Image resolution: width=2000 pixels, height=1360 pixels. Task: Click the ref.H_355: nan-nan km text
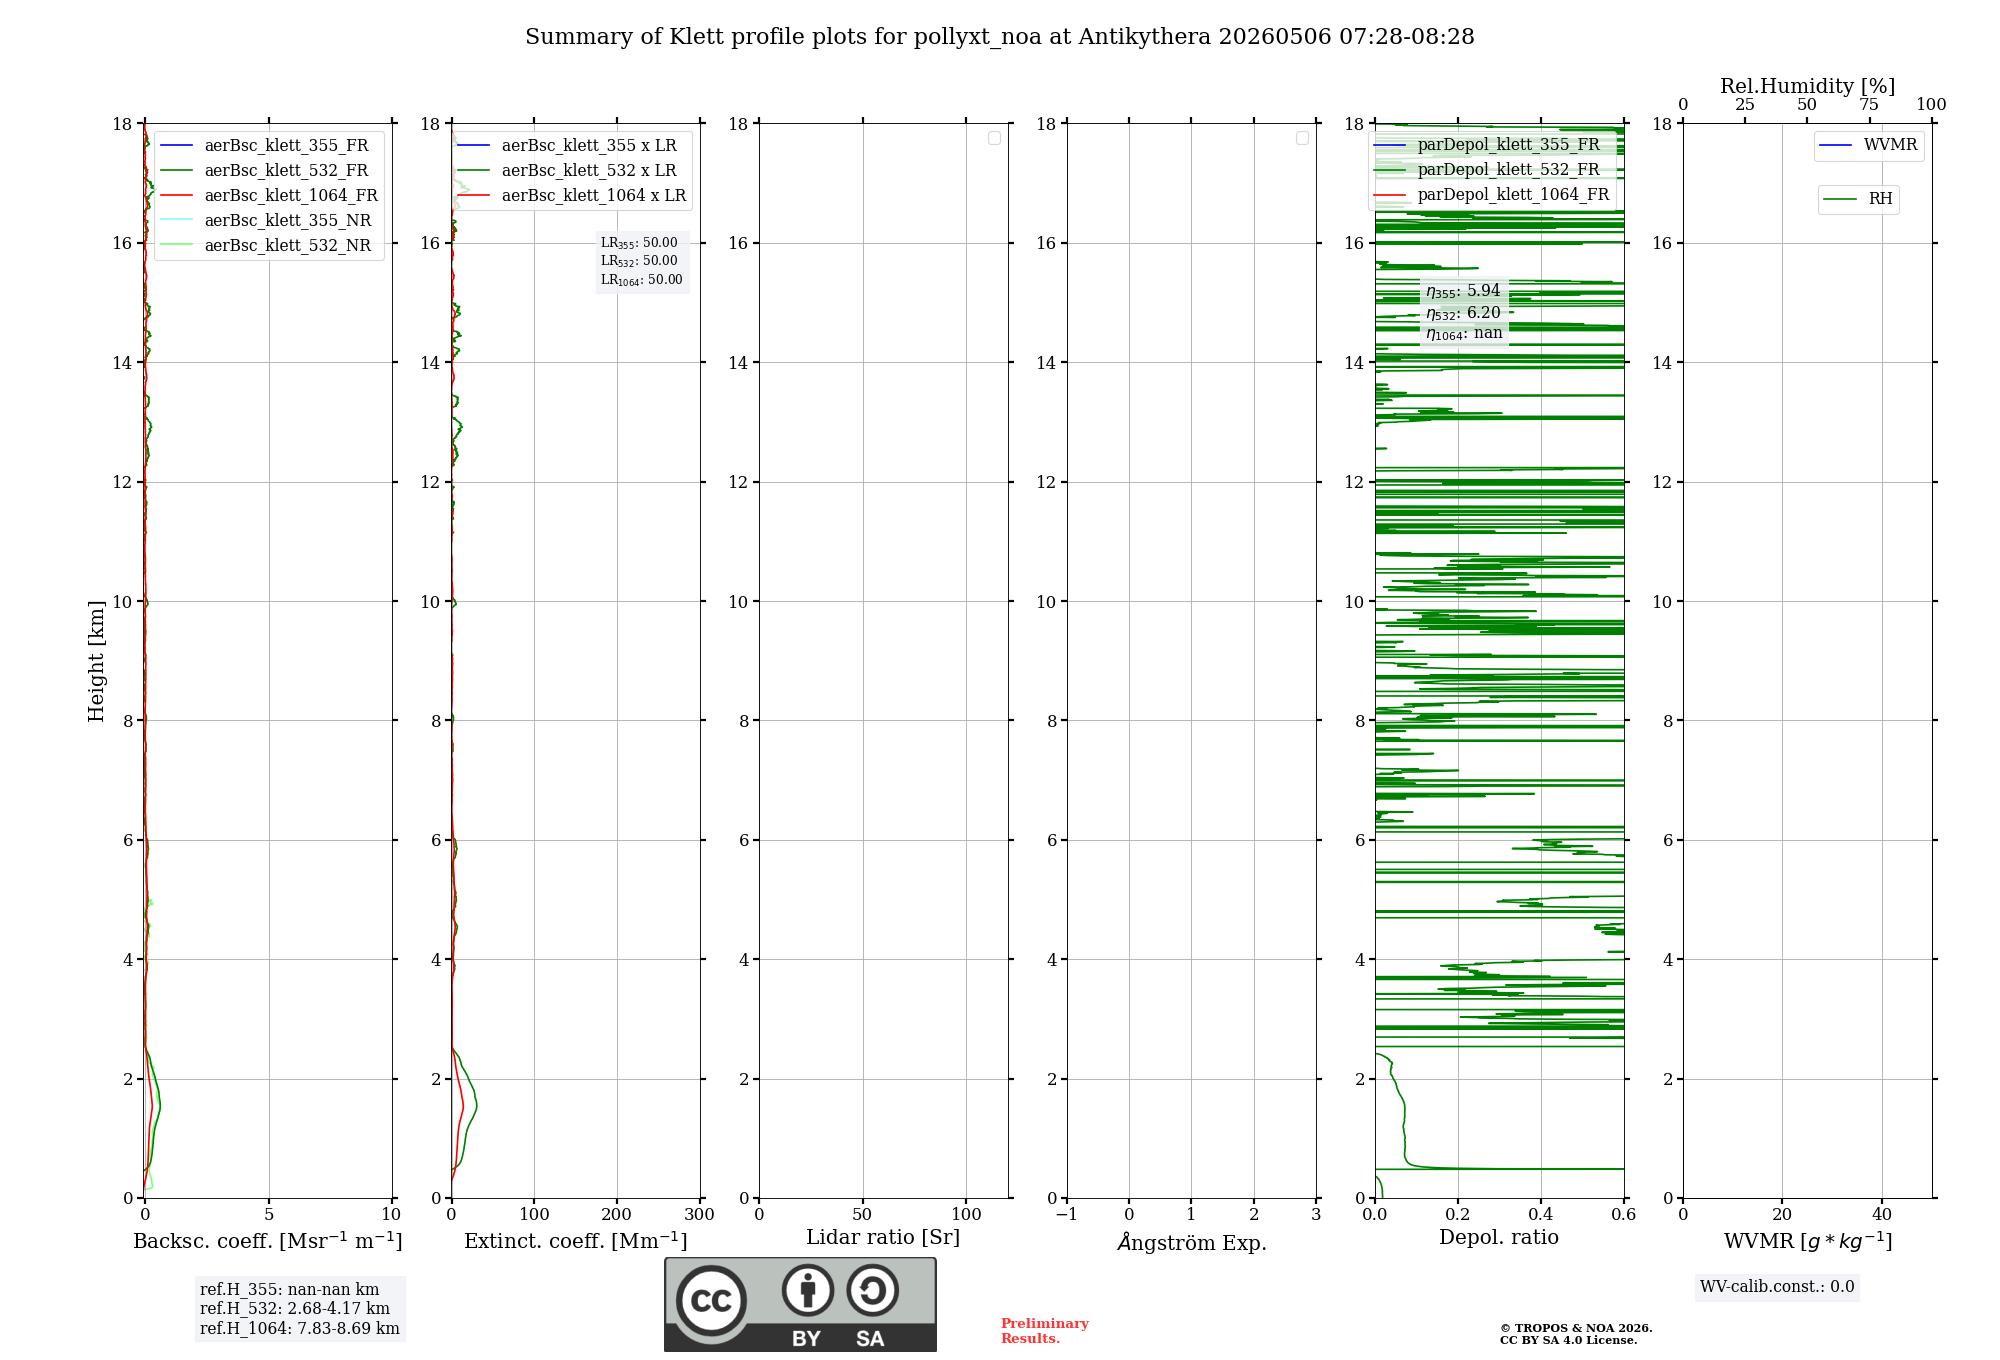[290, 1290]
